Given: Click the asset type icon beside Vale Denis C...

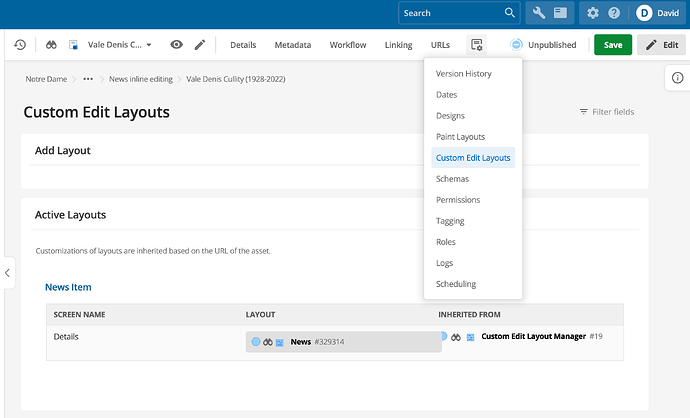Looking at the screenshot, I should tap(73, 44).
